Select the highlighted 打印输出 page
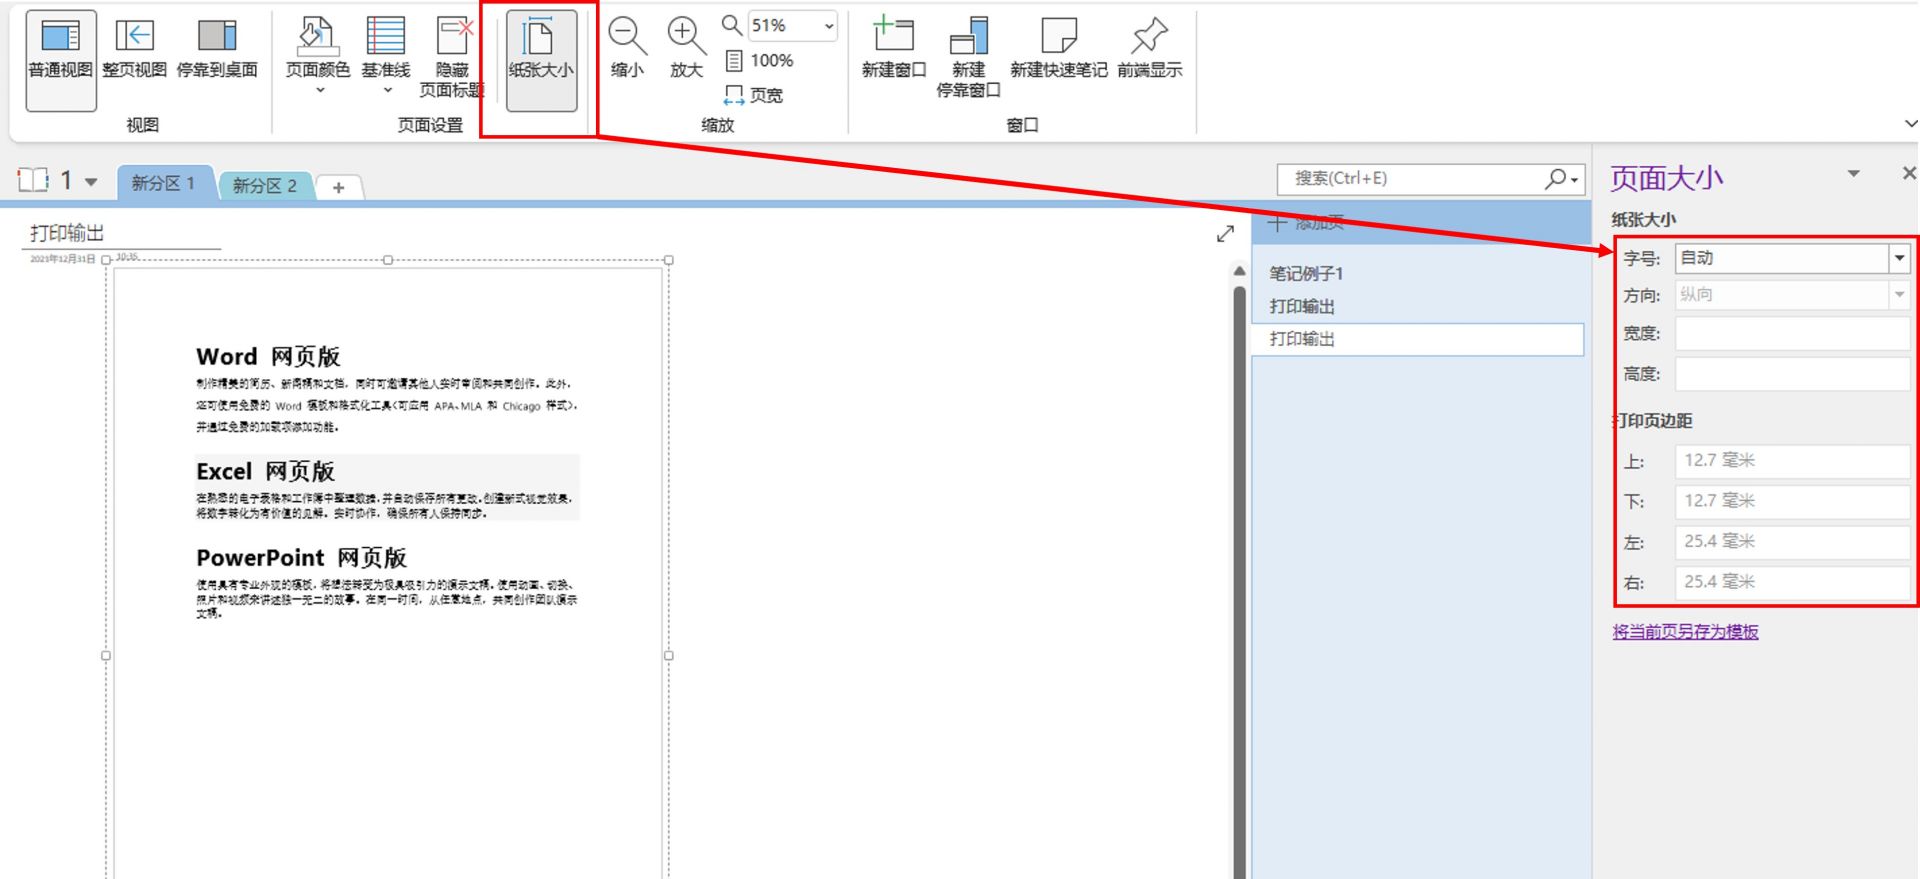The image size is (1920, 879). 1417,339
